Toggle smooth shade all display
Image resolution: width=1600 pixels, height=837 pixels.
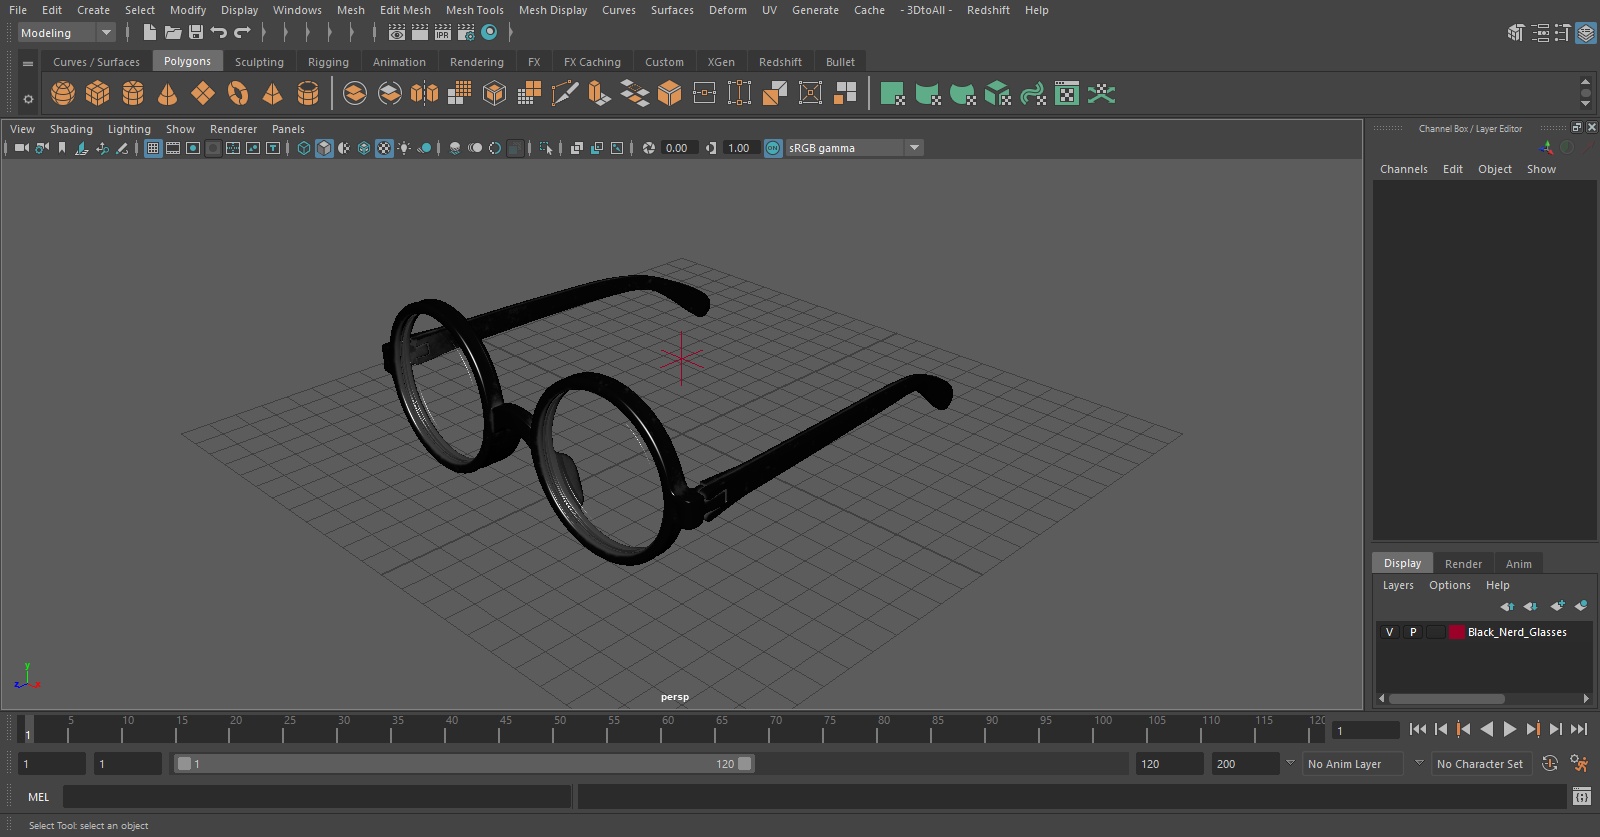324,148
